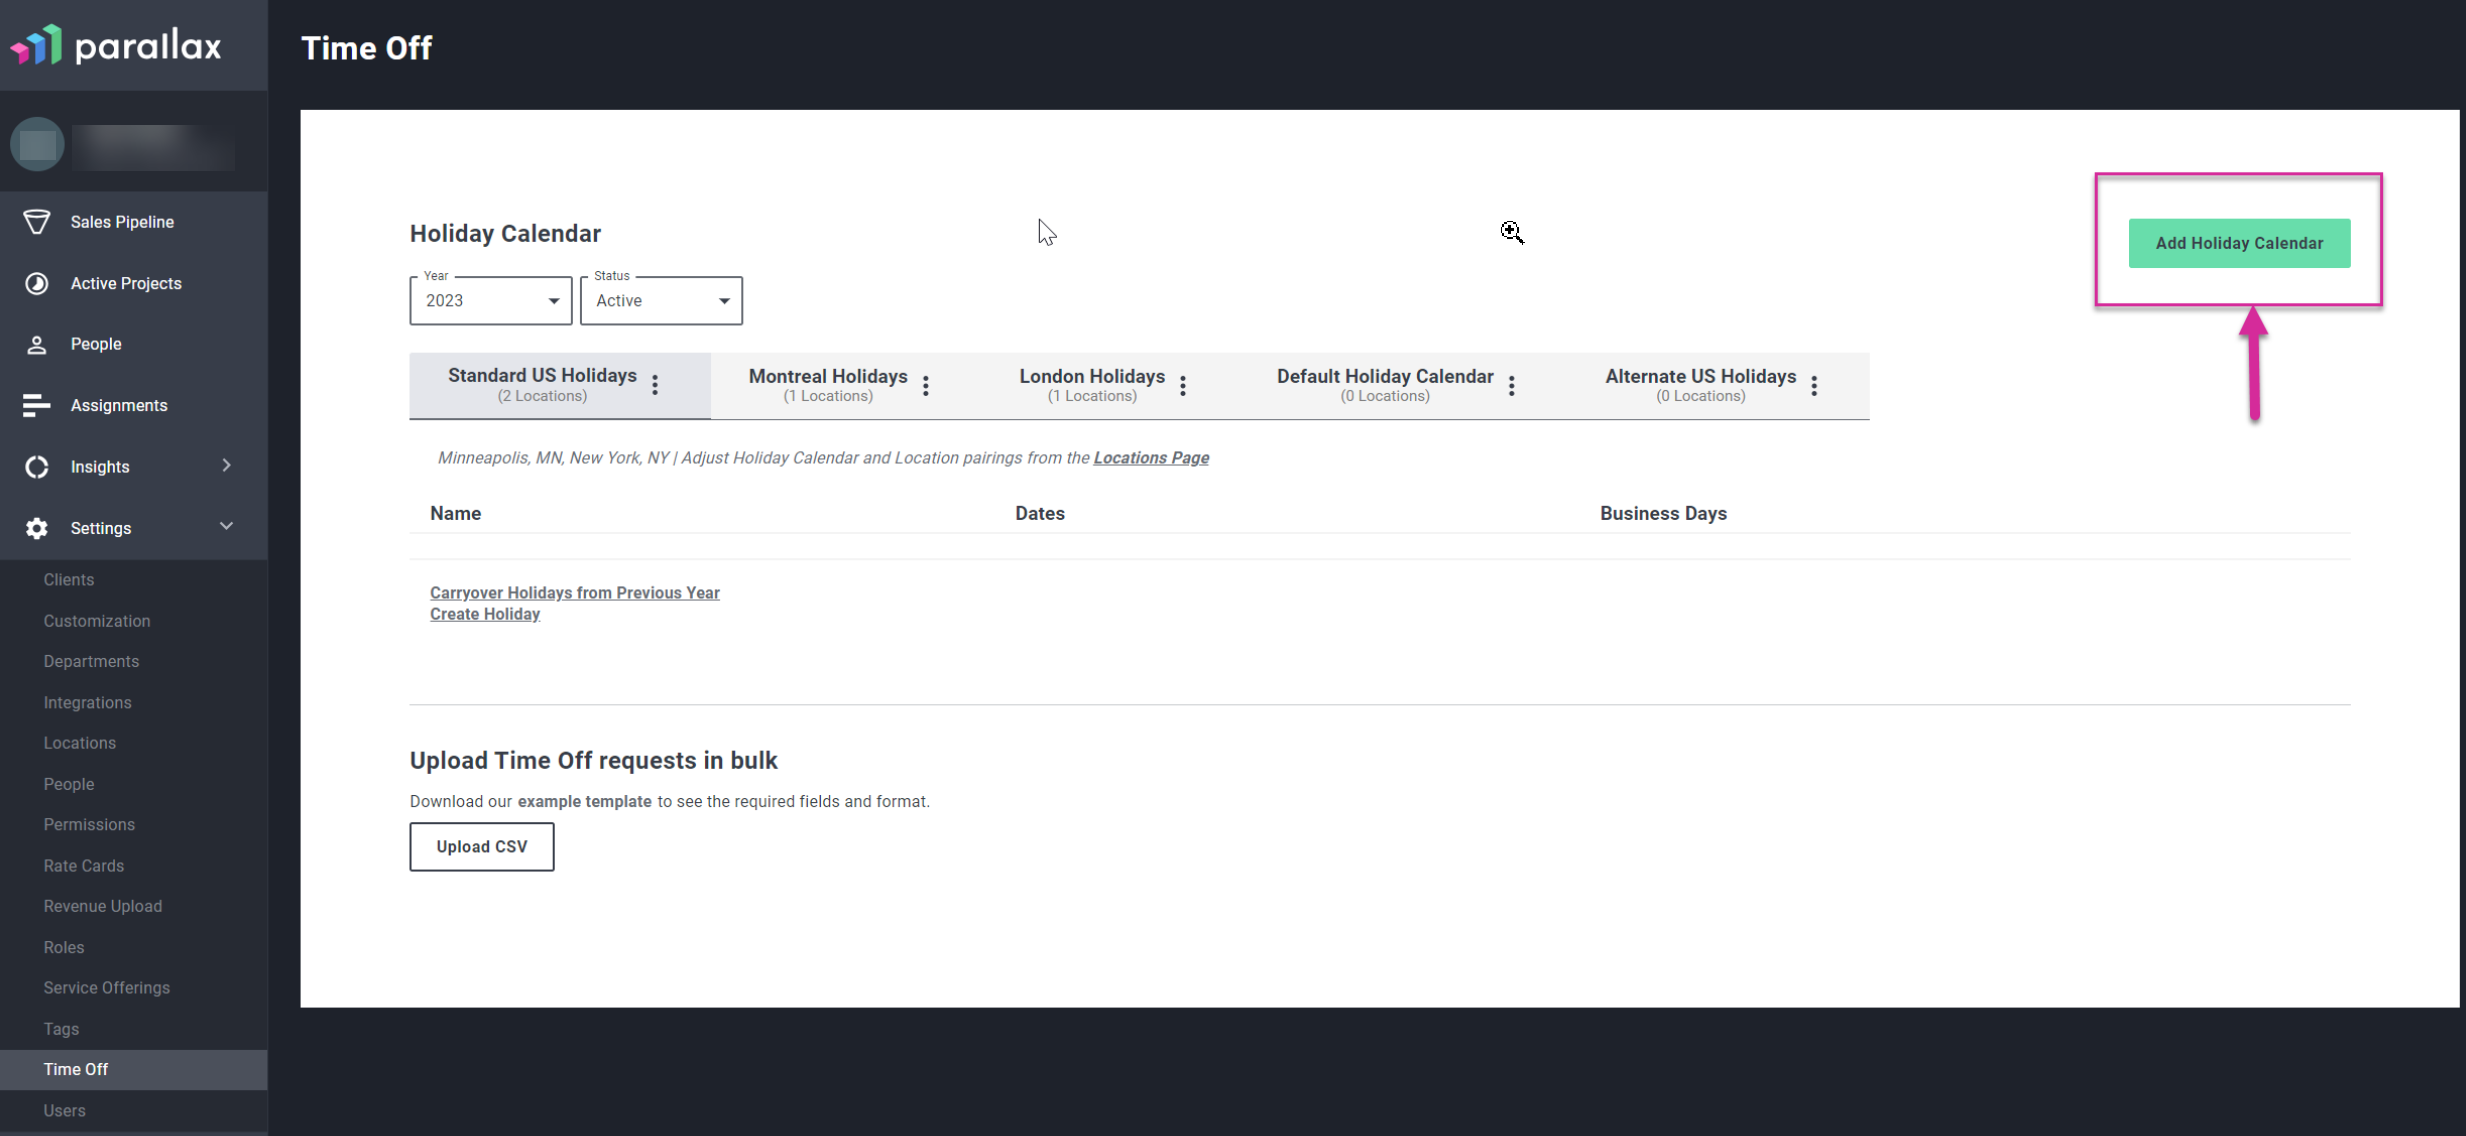Click the Assignments bars icon

coord(37,406)
